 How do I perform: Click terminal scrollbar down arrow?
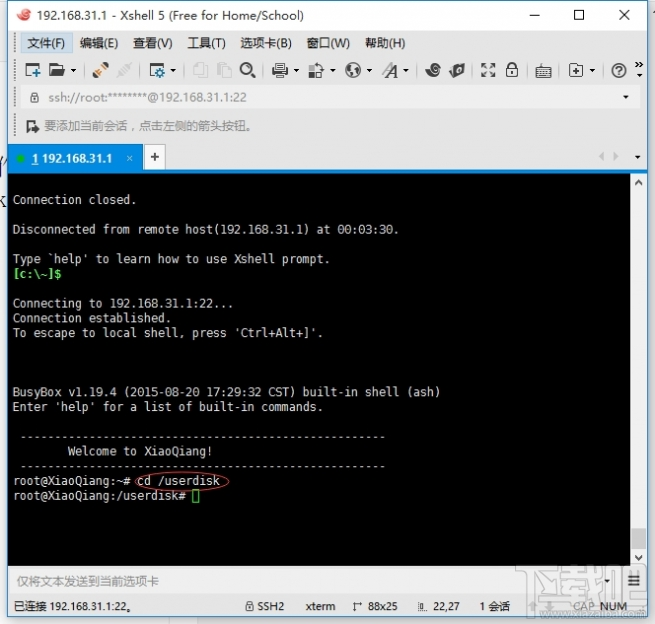coord(638,558)
